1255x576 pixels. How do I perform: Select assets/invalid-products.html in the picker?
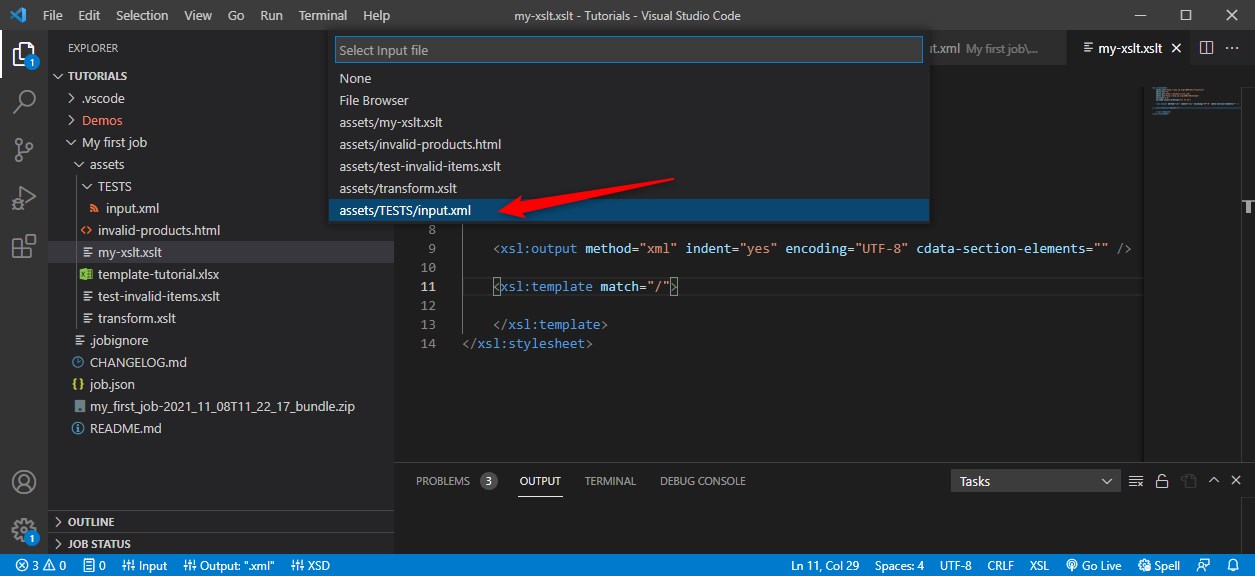pos(628,144)
